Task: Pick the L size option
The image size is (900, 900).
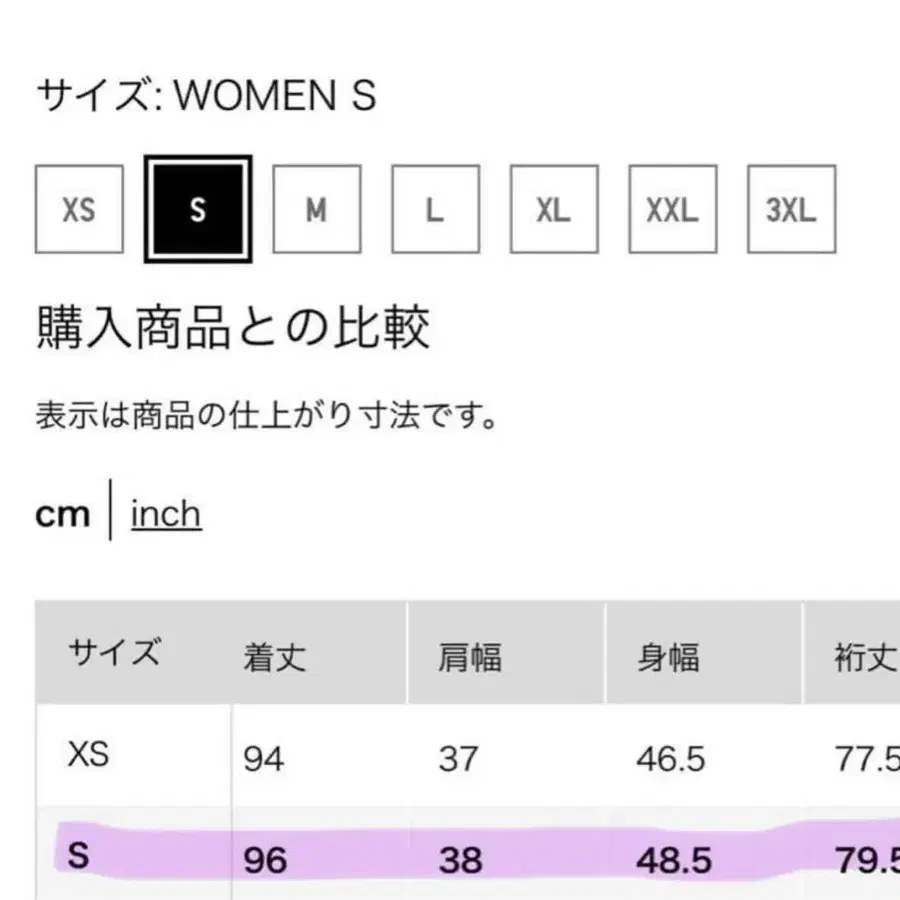Action: coord(434,209)
